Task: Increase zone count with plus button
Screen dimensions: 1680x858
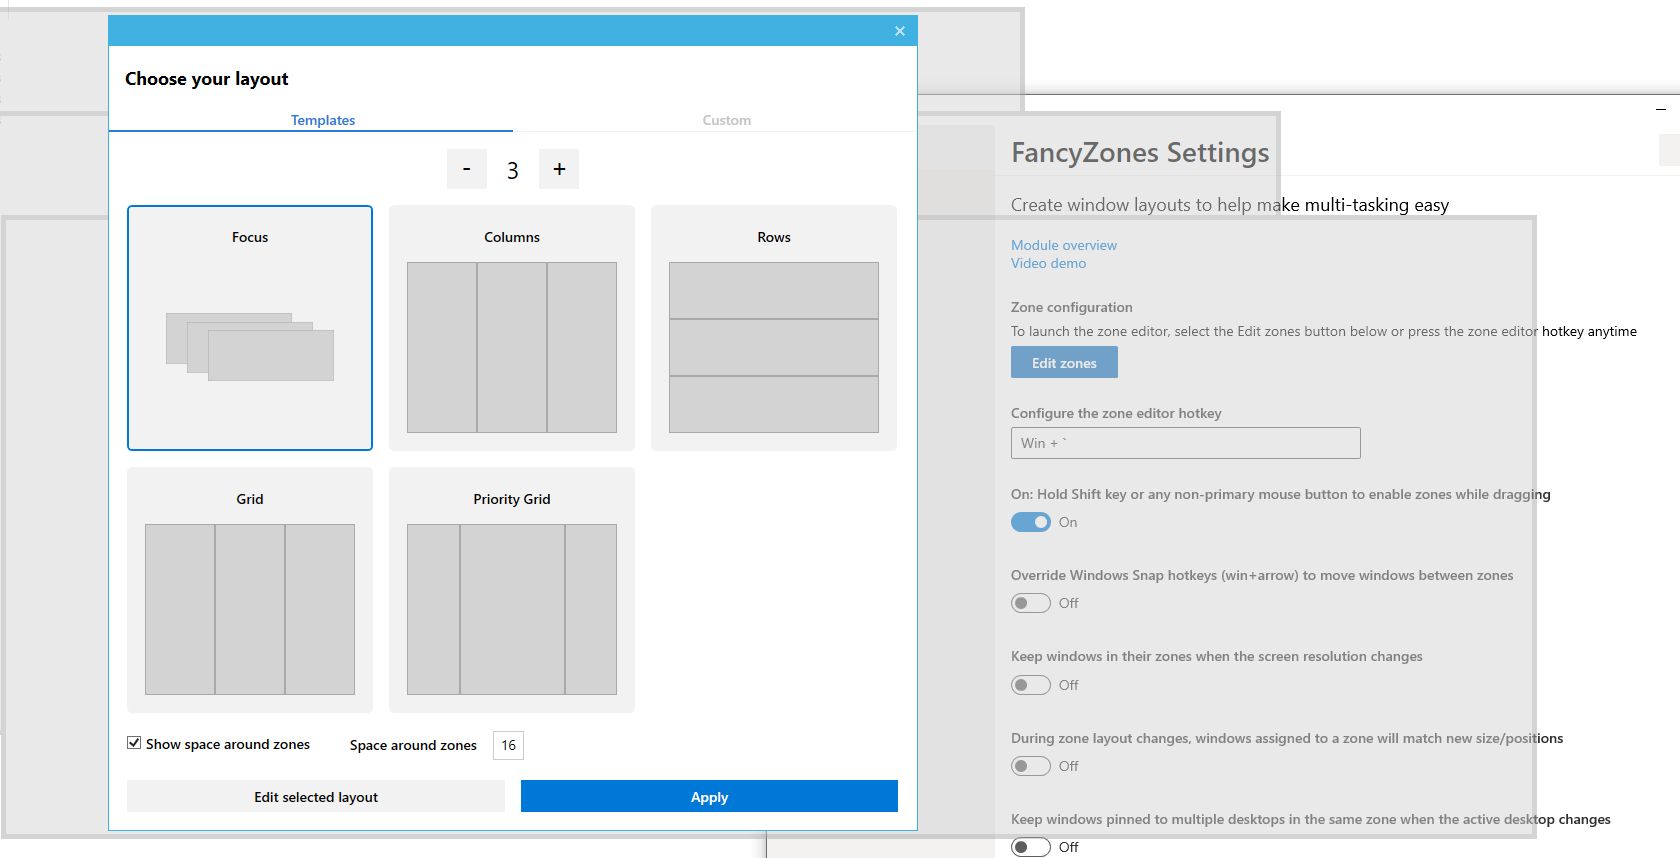Action: pos(559,169)
